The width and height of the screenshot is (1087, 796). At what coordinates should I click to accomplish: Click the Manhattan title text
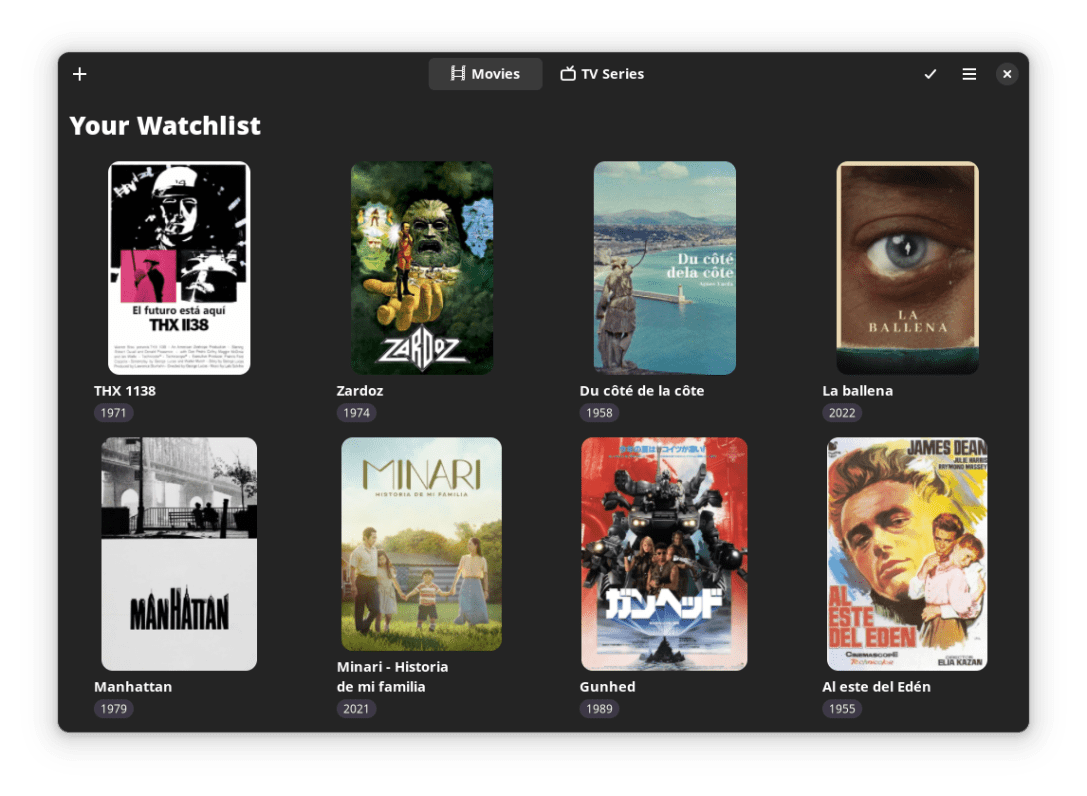click(133, 687)
